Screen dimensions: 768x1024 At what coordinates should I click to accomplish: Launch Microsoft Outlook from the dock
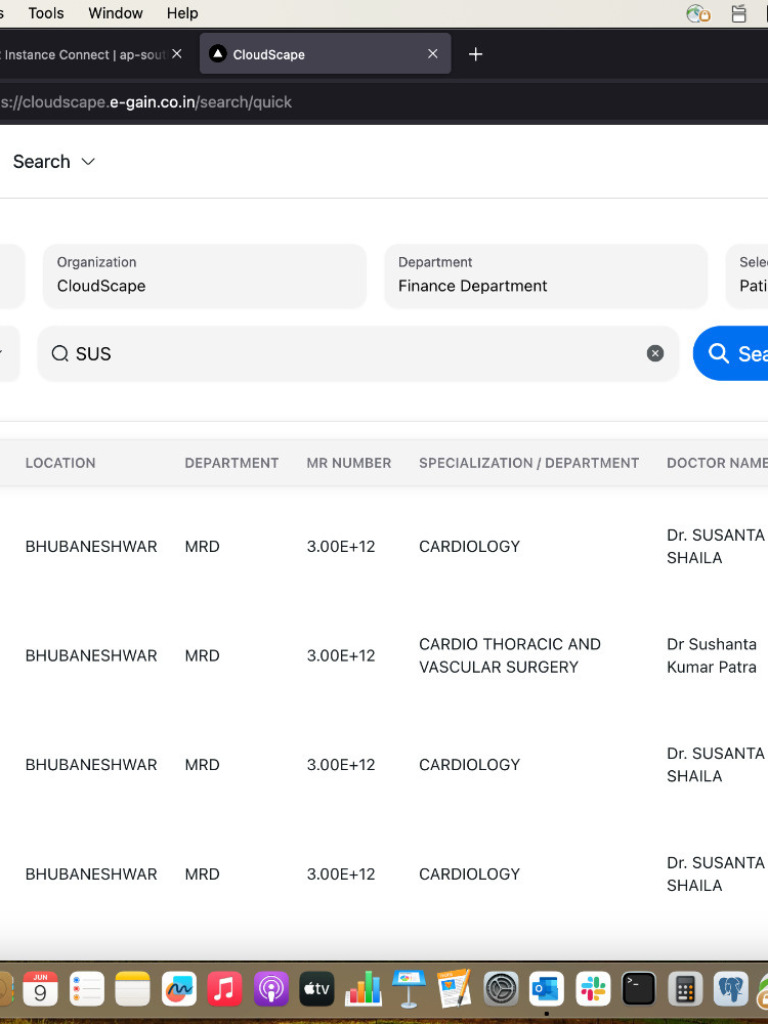coord(547,989)
